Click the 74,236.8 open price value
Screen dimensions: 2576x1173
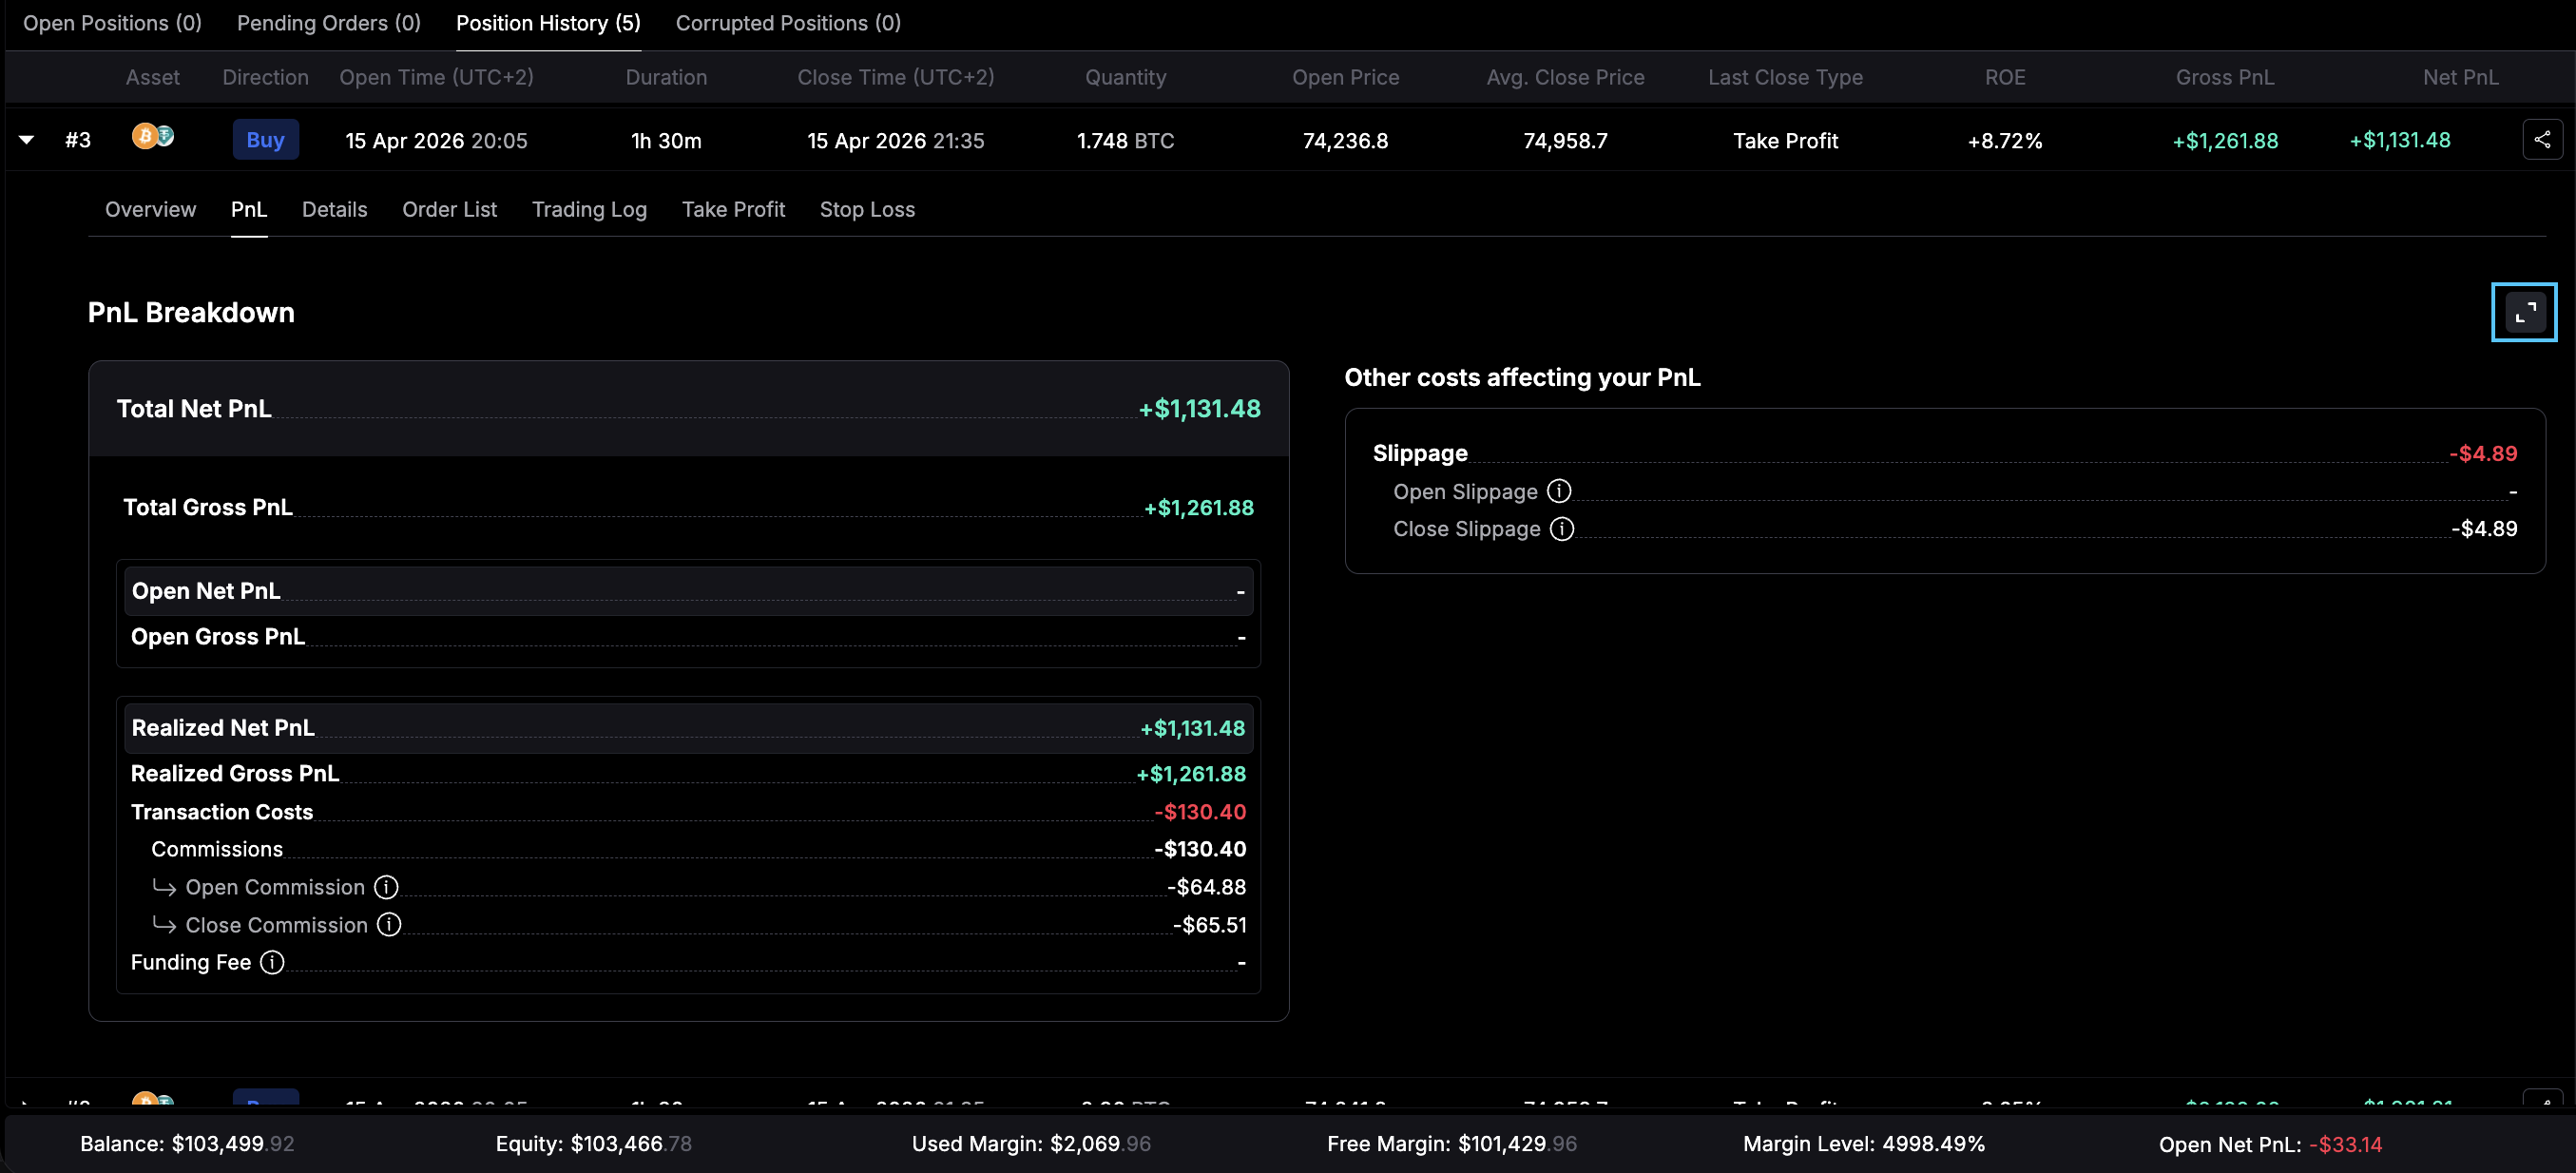point(1346,140)
